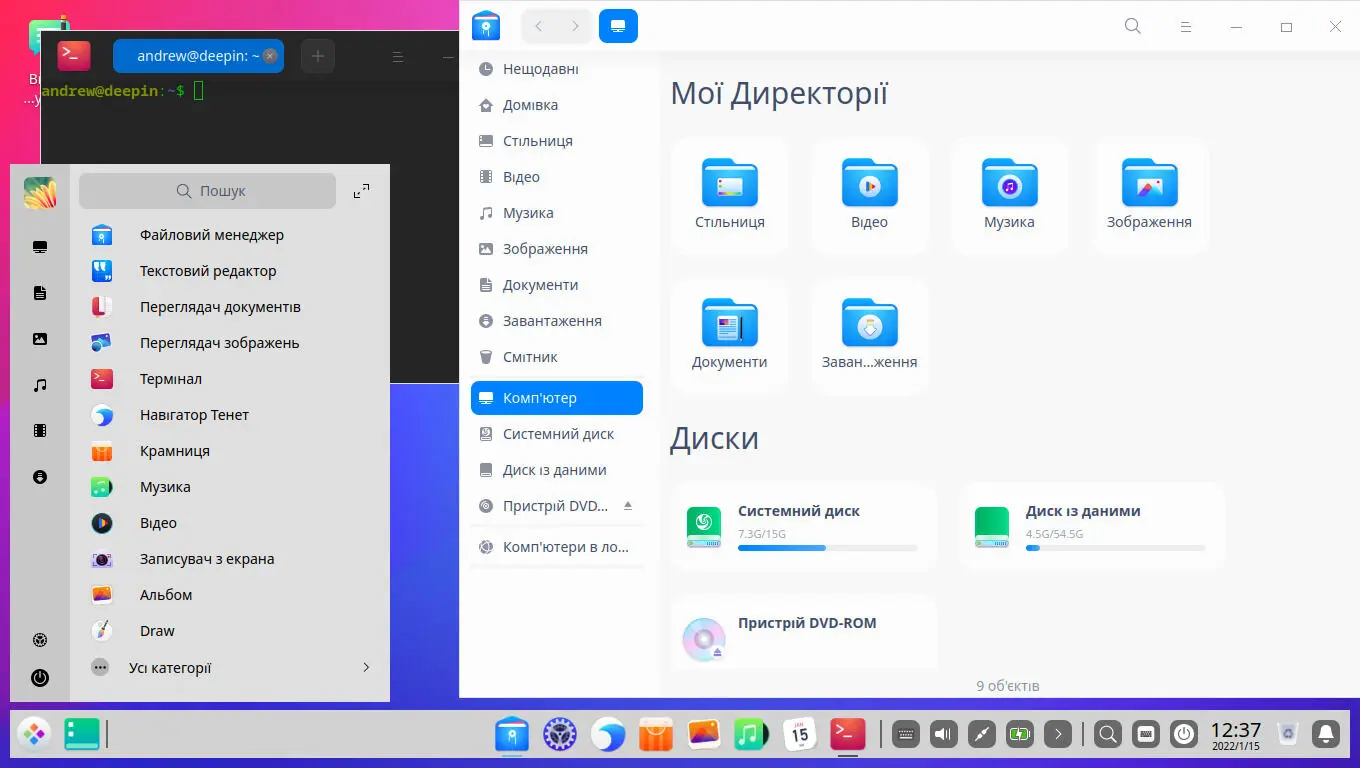Go forward in file manager navigation
This screenshot has height=768, width=1360.
tap(575, 26)
